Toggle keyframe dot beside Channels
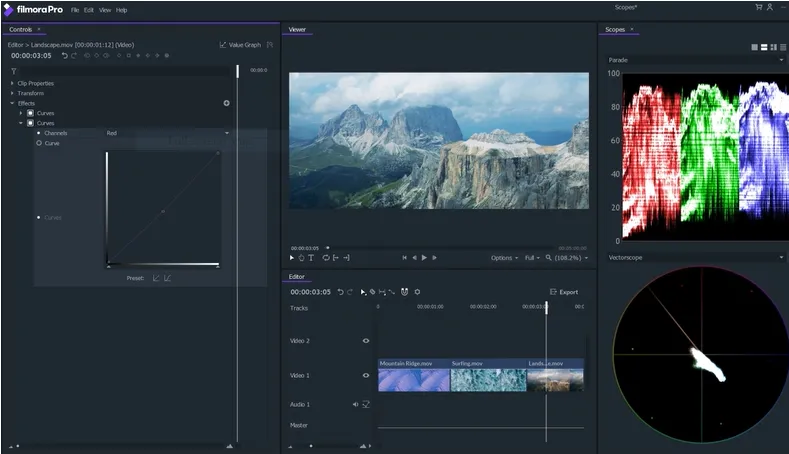 pos(39,133)
